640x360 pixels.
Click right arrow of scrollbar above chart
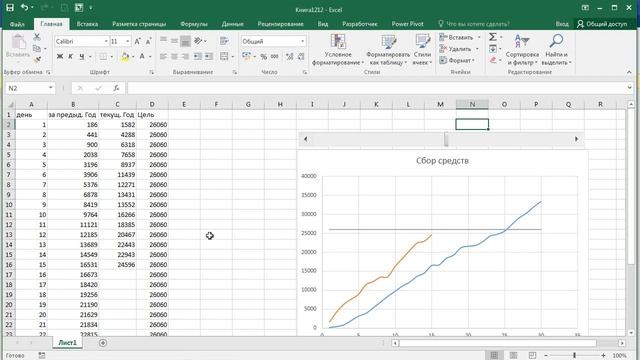point(576,139)
